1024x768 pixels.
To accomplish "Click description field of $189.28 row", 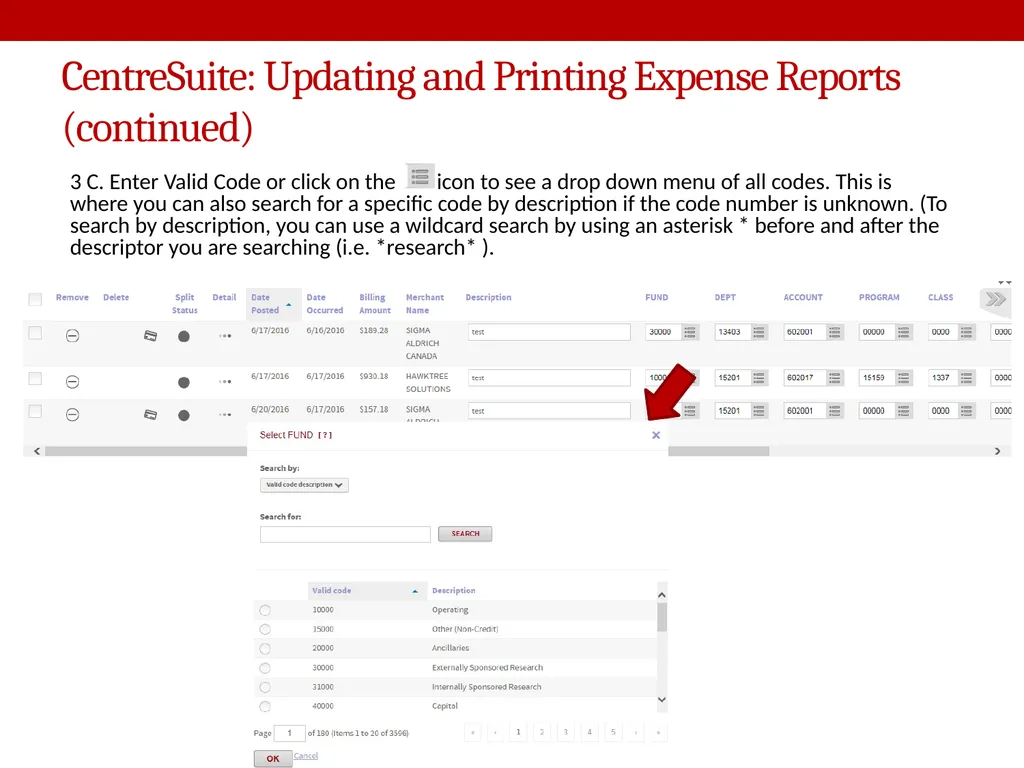I will 549,332.
